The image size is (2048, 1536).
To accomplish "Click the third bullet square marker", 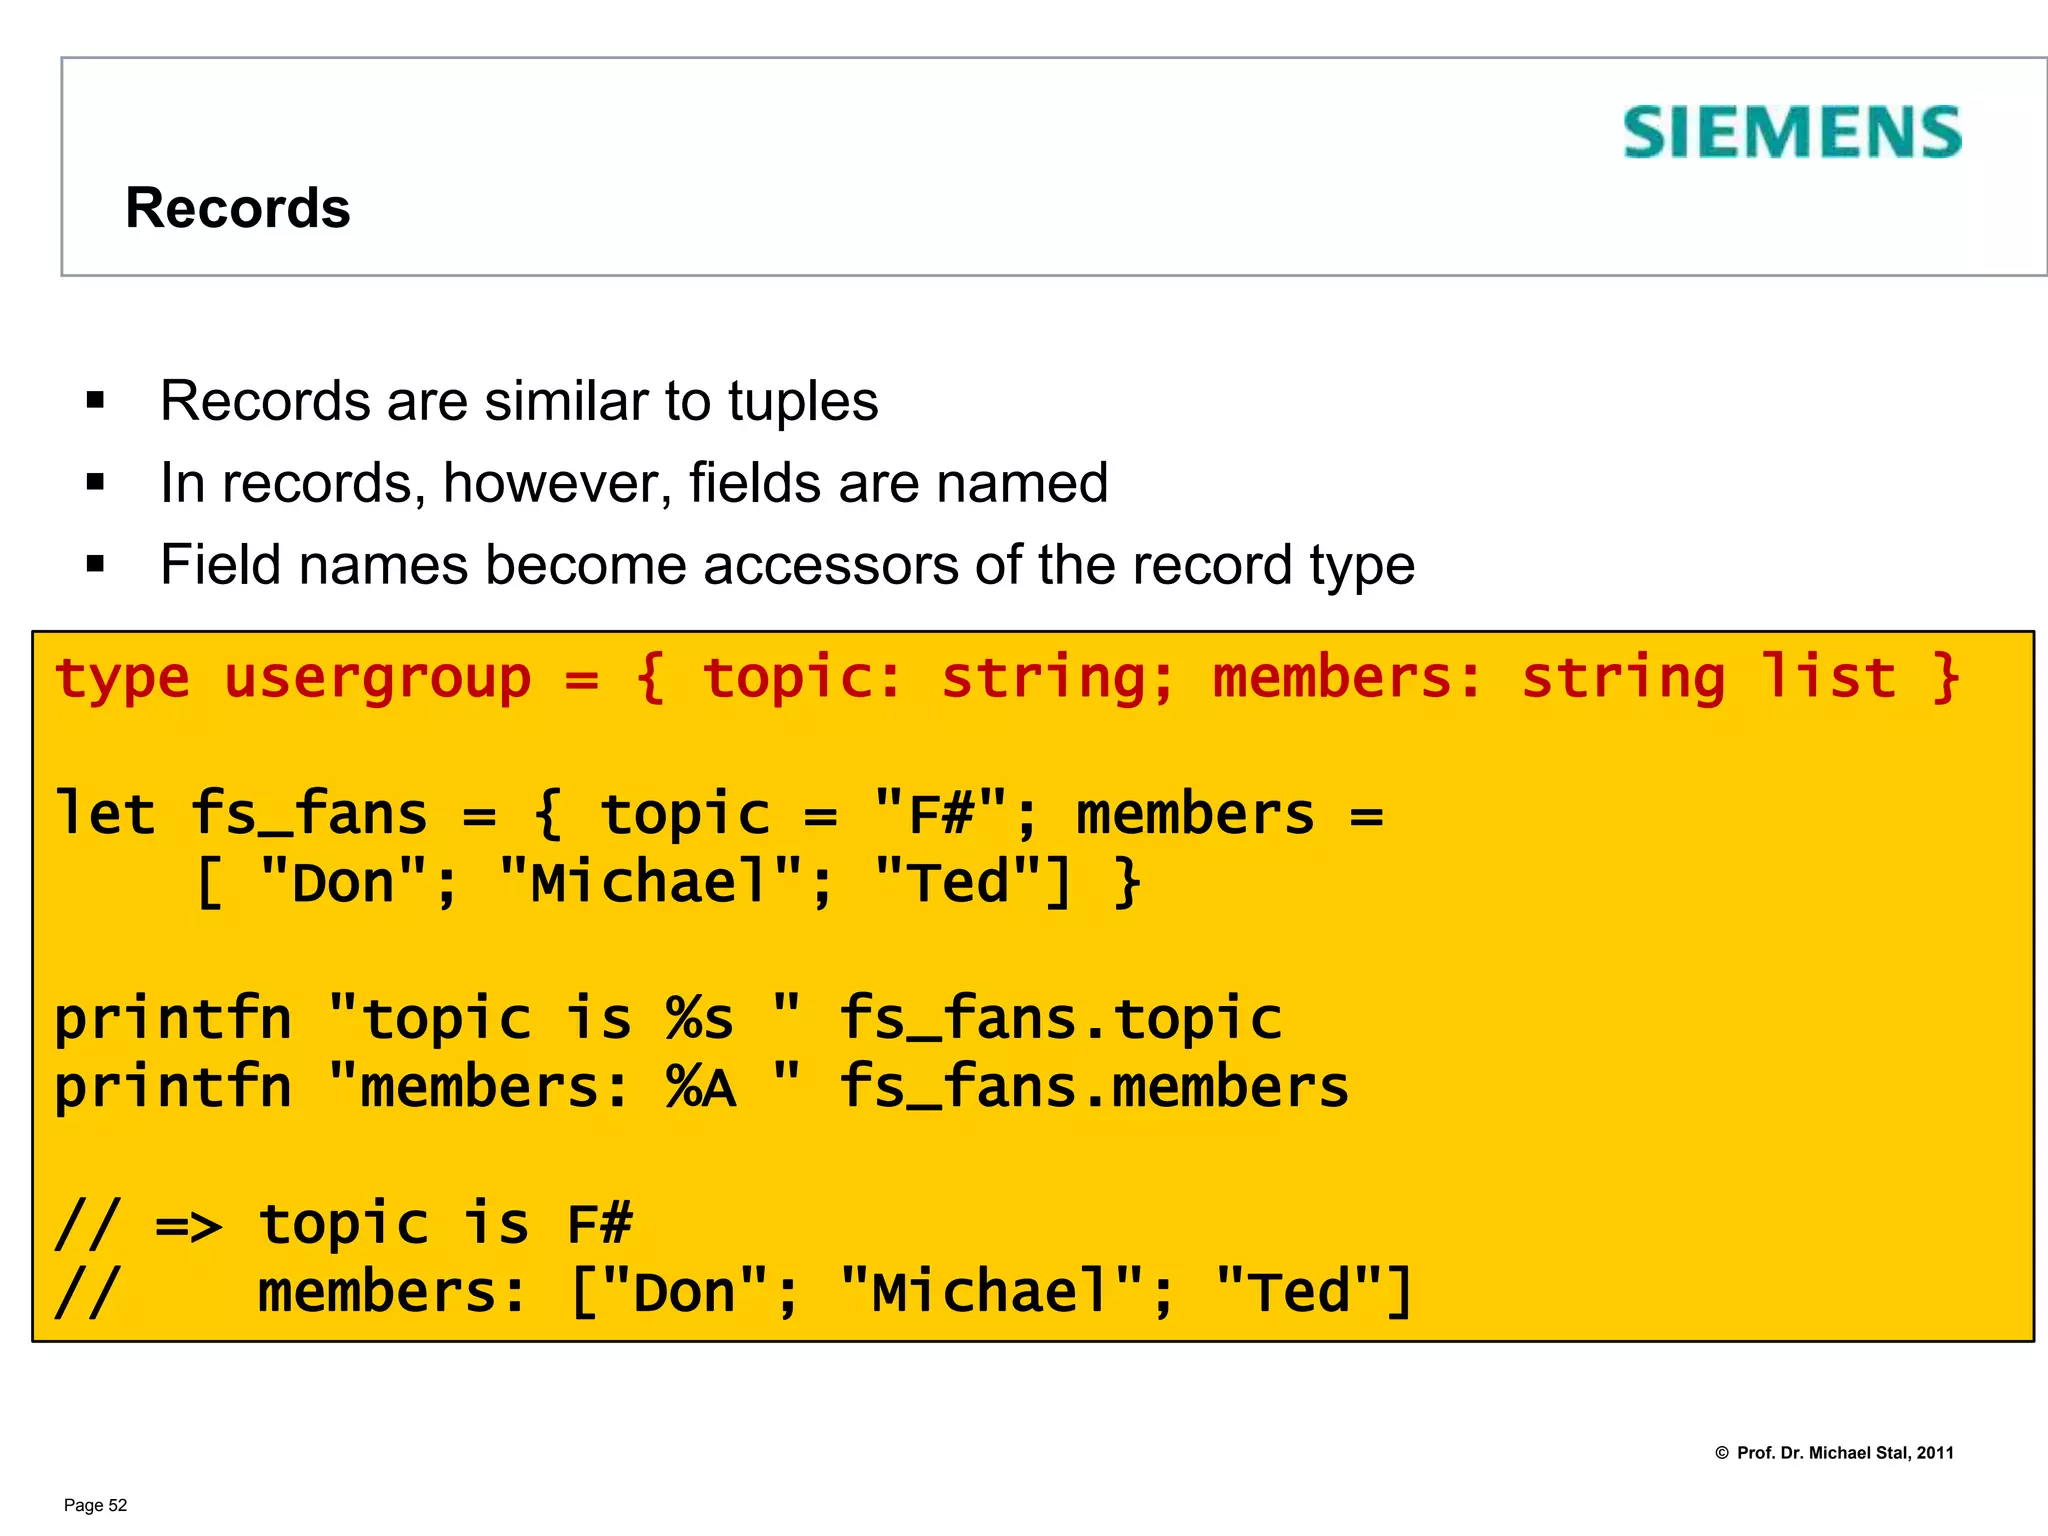I will [96, 565].
